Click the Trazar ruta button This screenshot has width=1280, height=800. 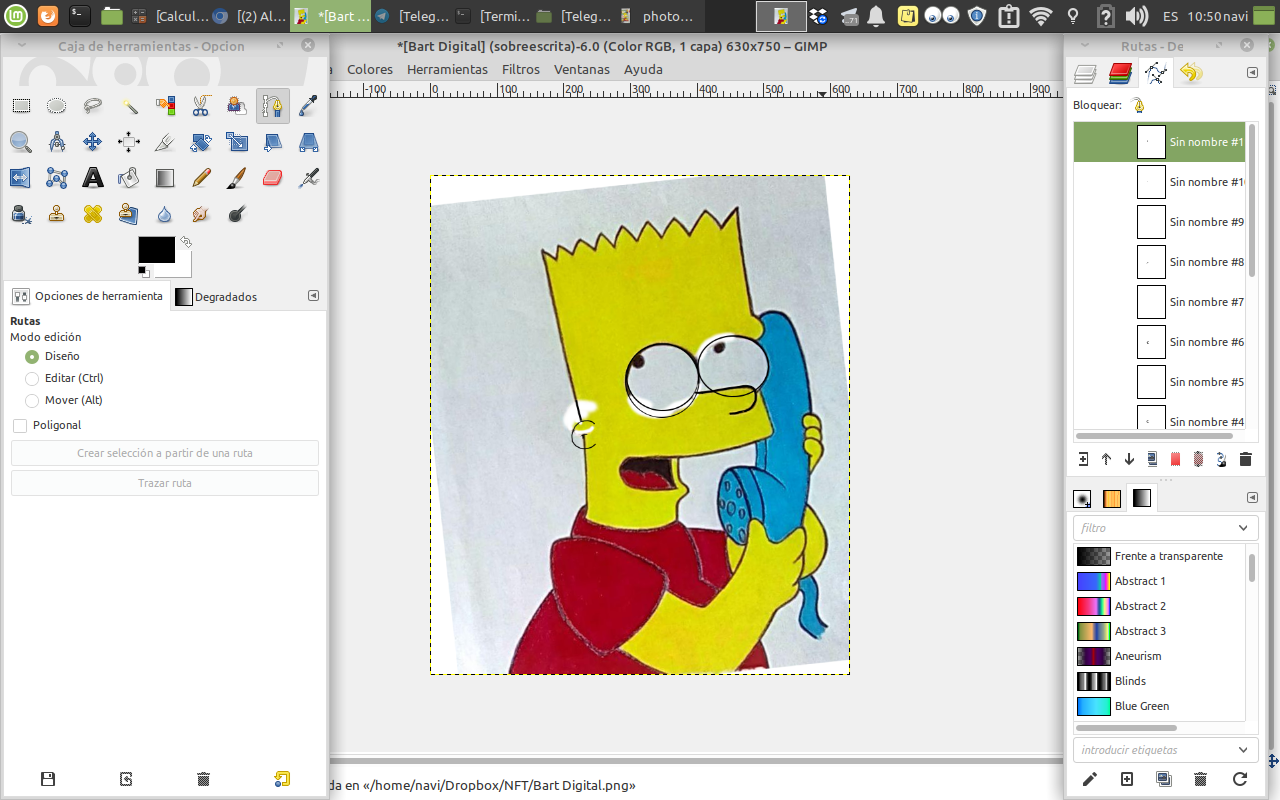[165, 483]
